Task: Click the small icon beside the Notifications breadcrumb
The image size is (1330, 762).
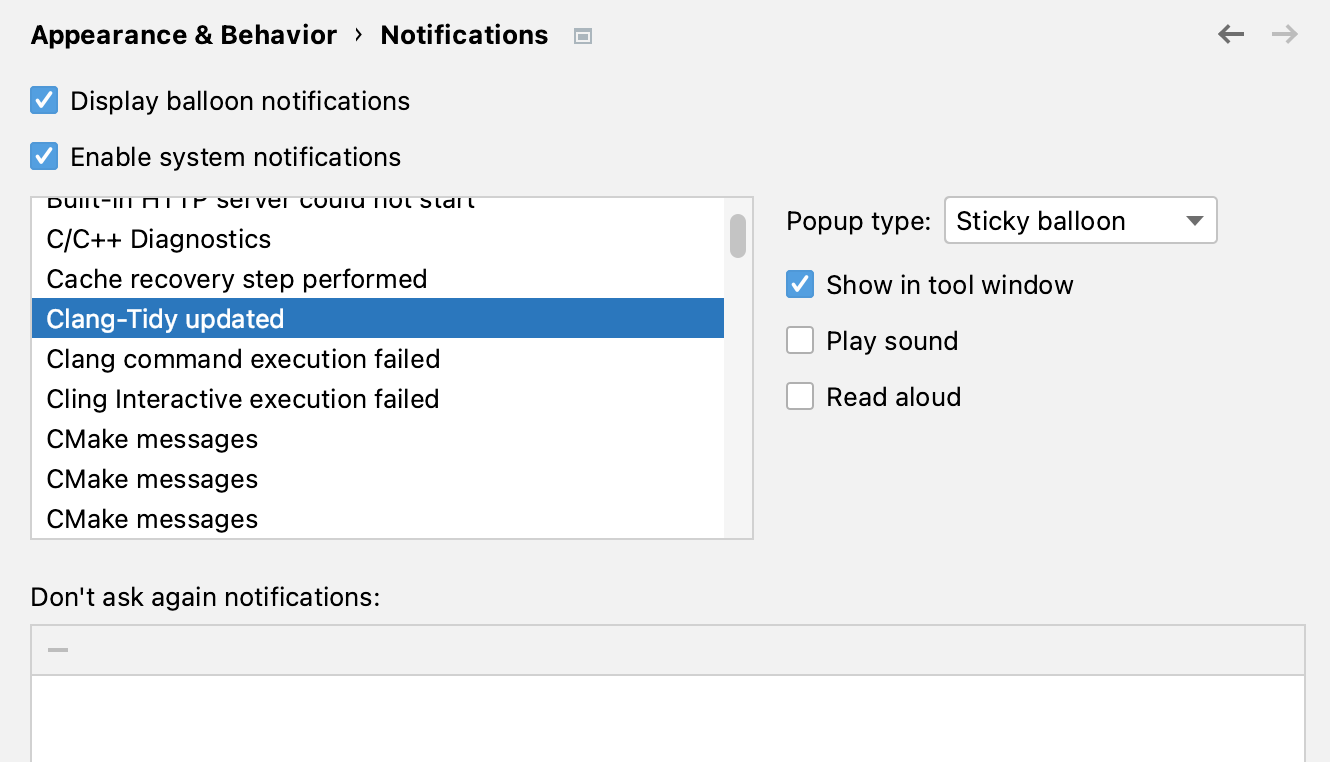Action: [582, 35]
